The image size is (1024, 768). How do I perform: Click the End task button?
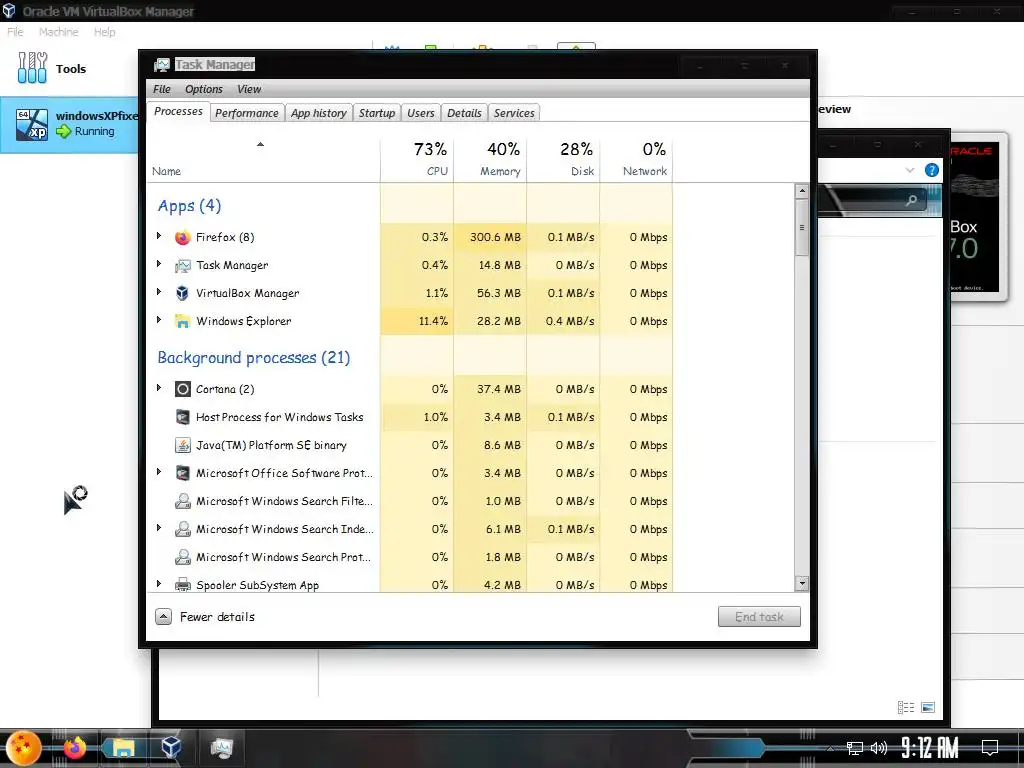click(759, 616)
